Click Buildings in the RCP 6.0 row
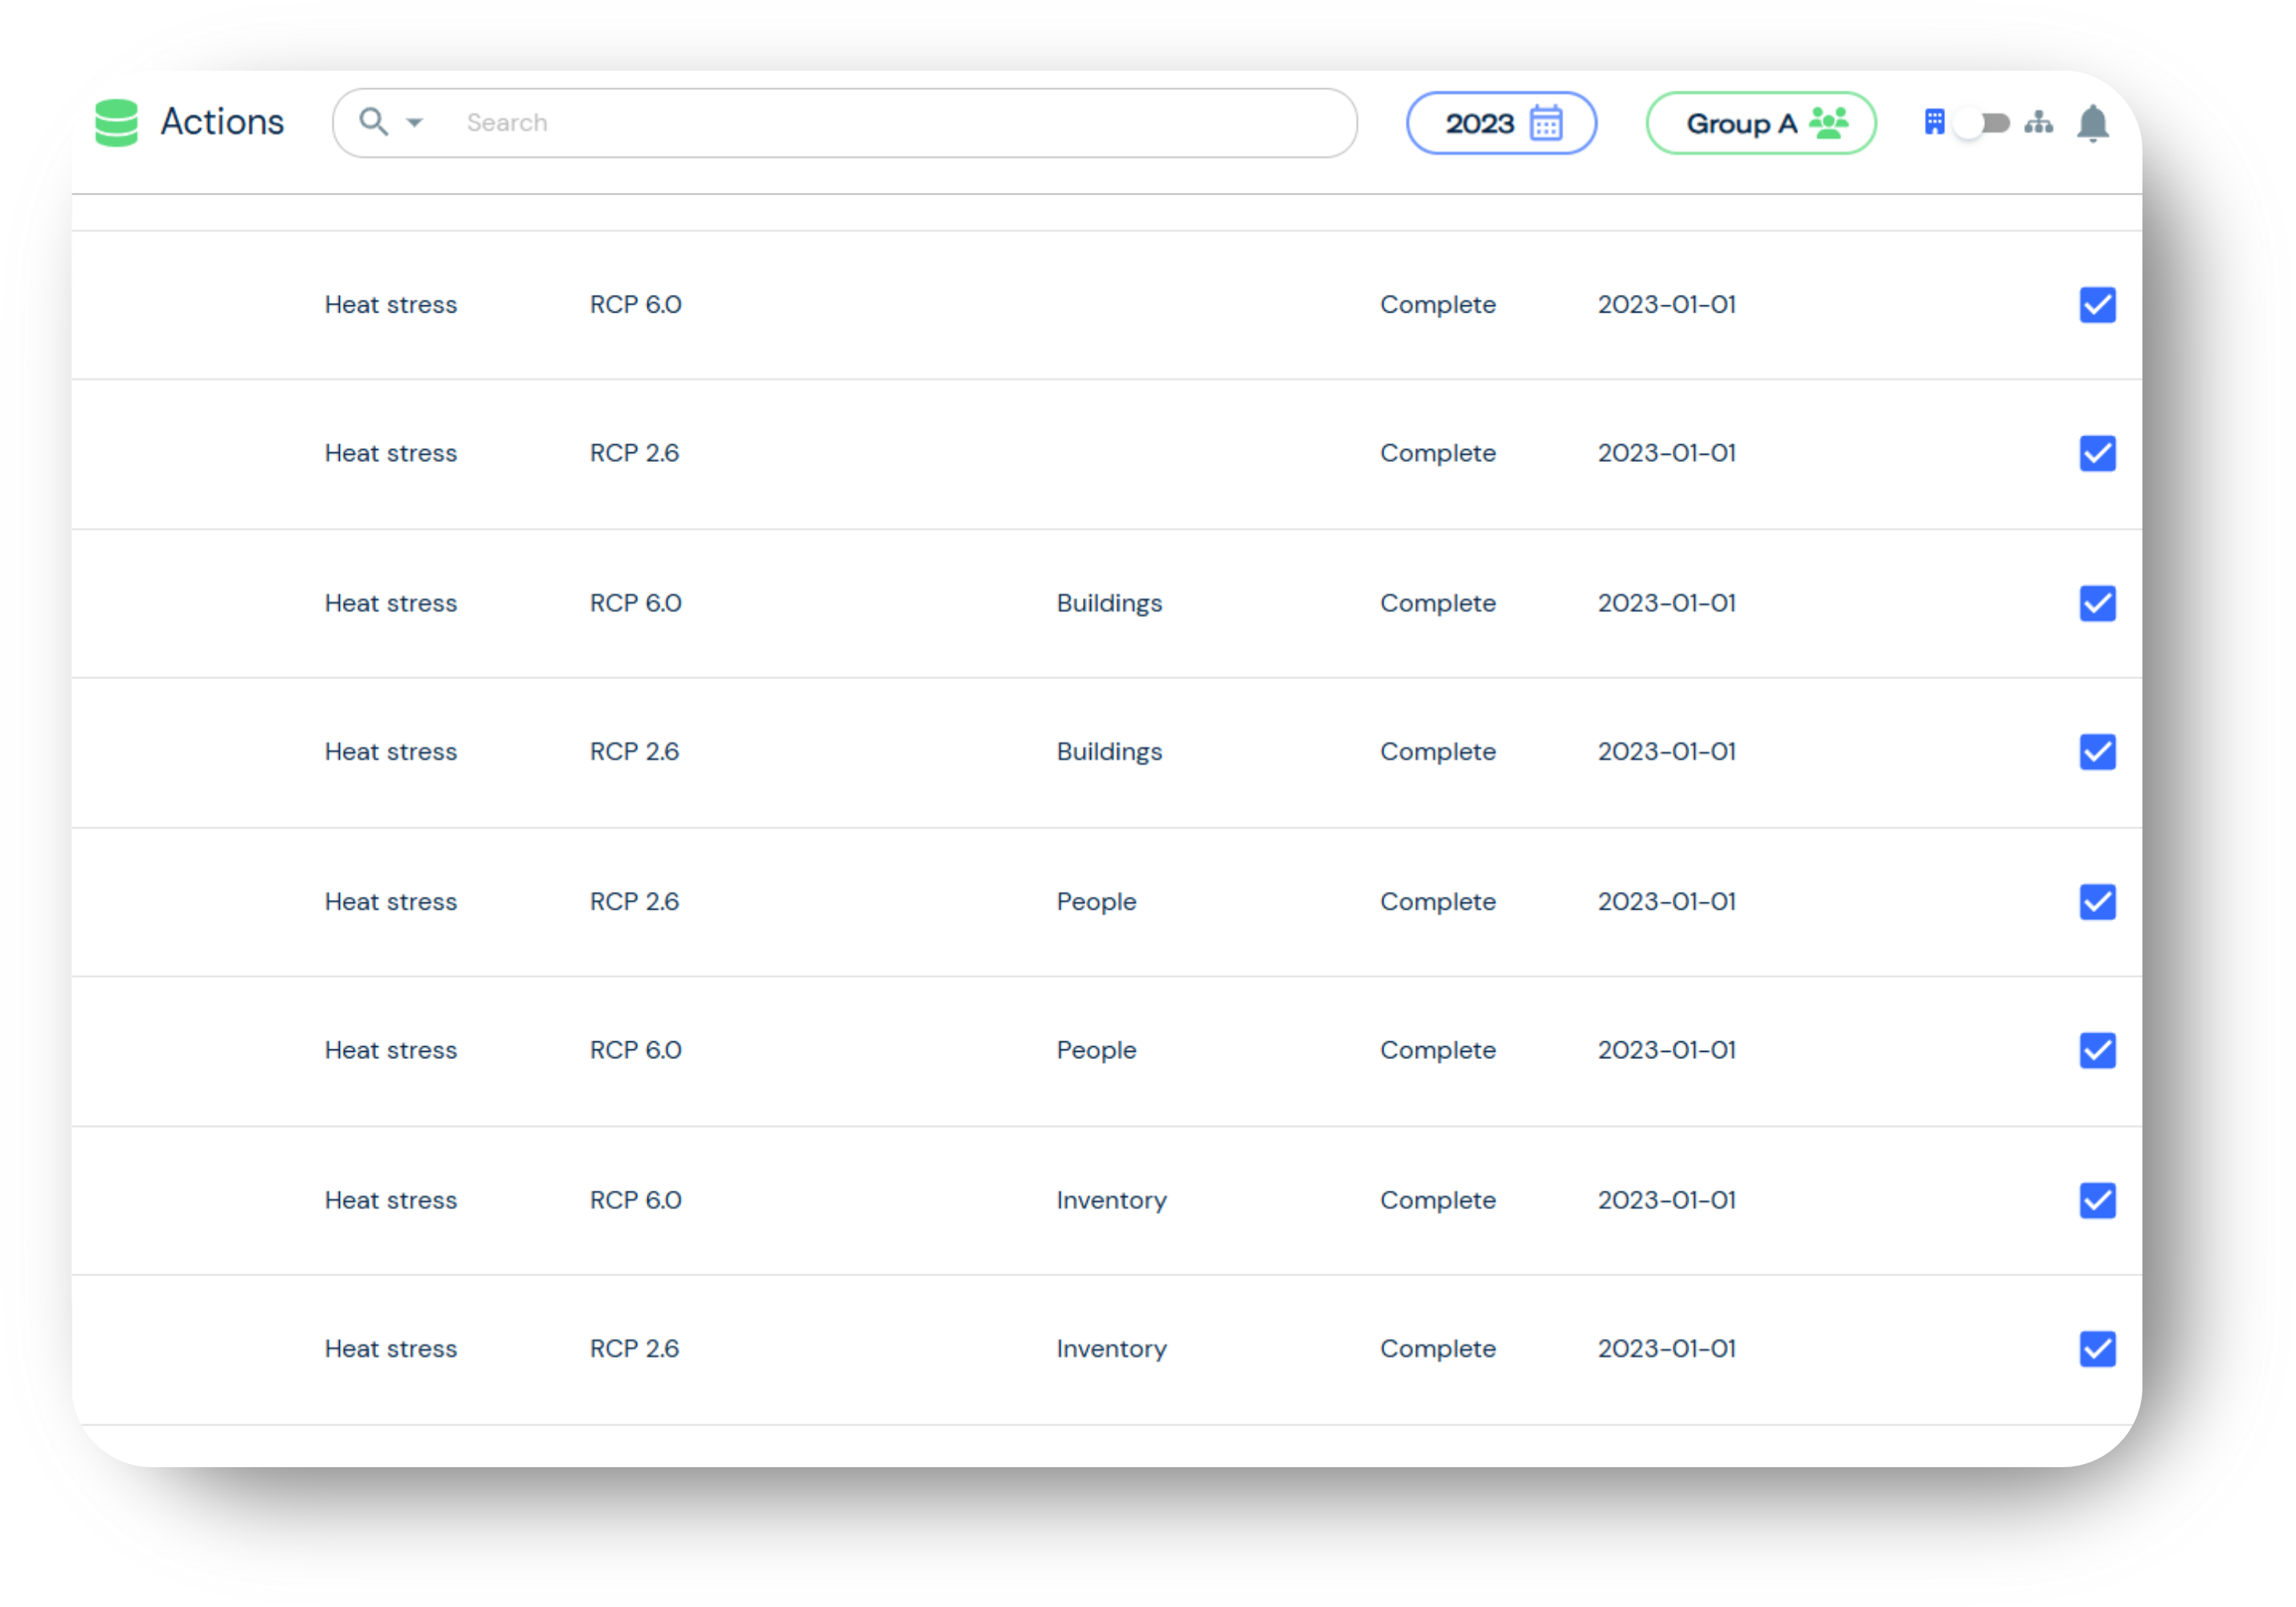 click(1109, 604)
